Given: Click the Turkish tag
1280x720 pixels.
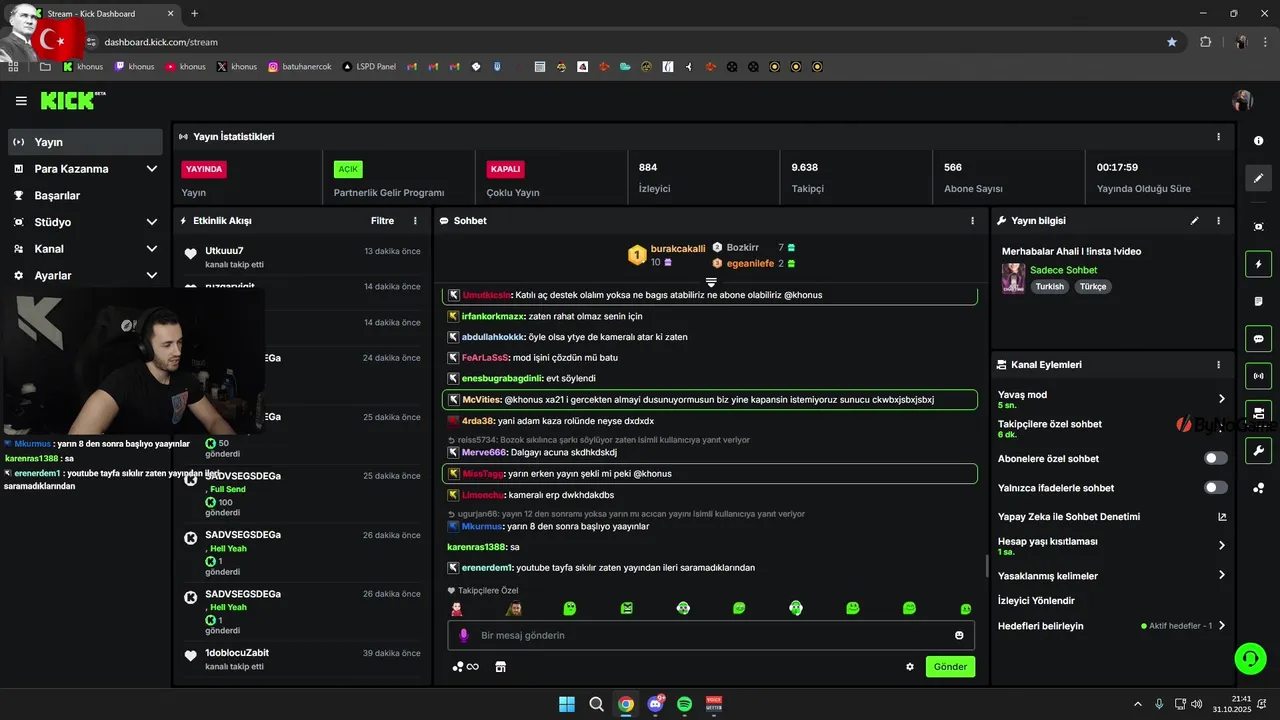Looking at the screenshot, I should [1049, 287].
